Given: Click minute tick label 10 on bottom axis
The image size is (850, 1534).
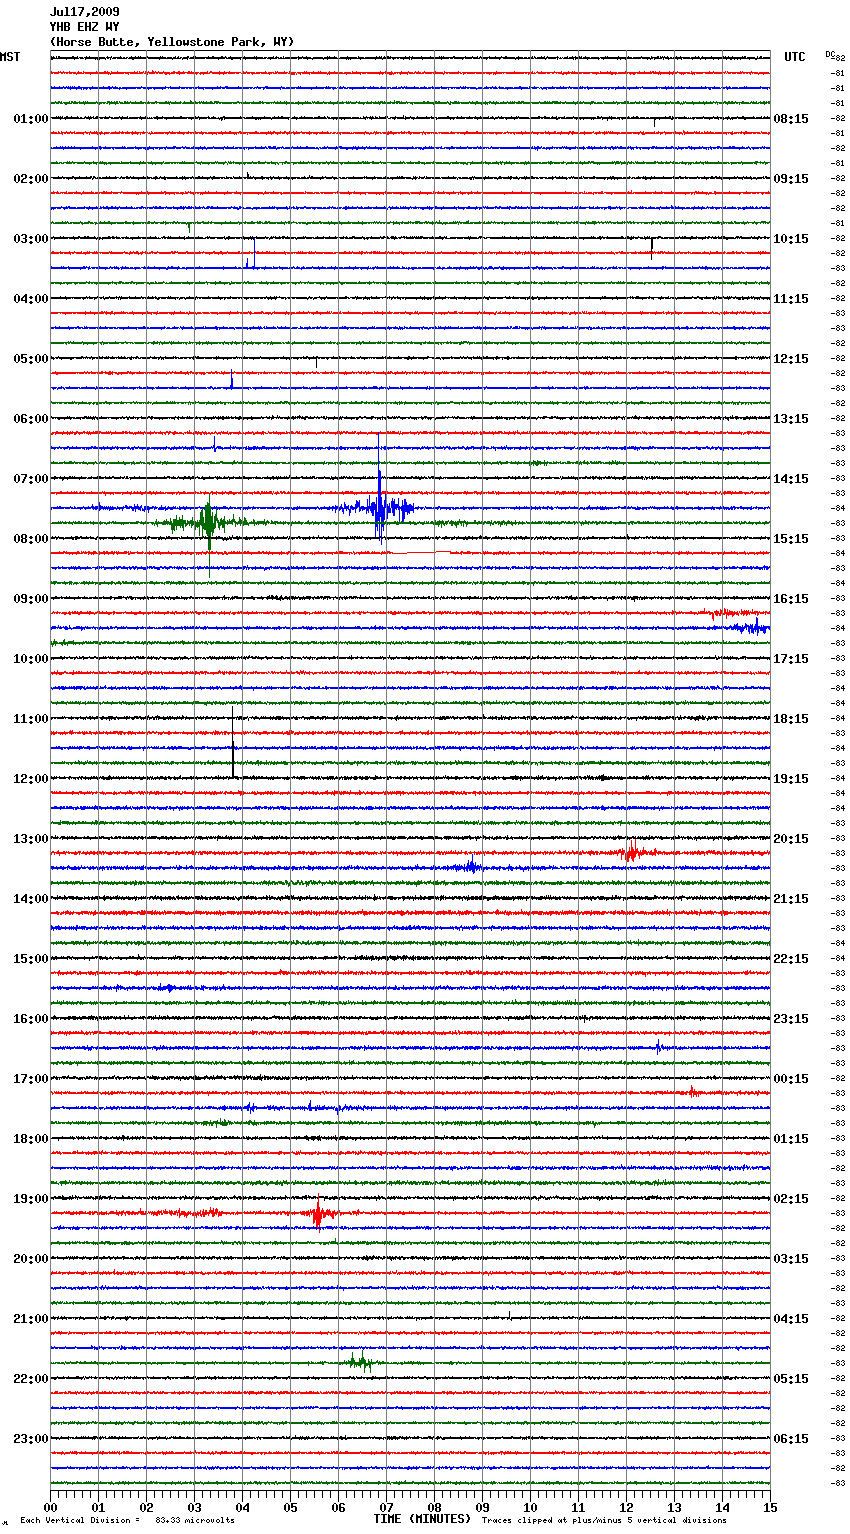Looking at the screenshot, I should tap(530, 1507).
